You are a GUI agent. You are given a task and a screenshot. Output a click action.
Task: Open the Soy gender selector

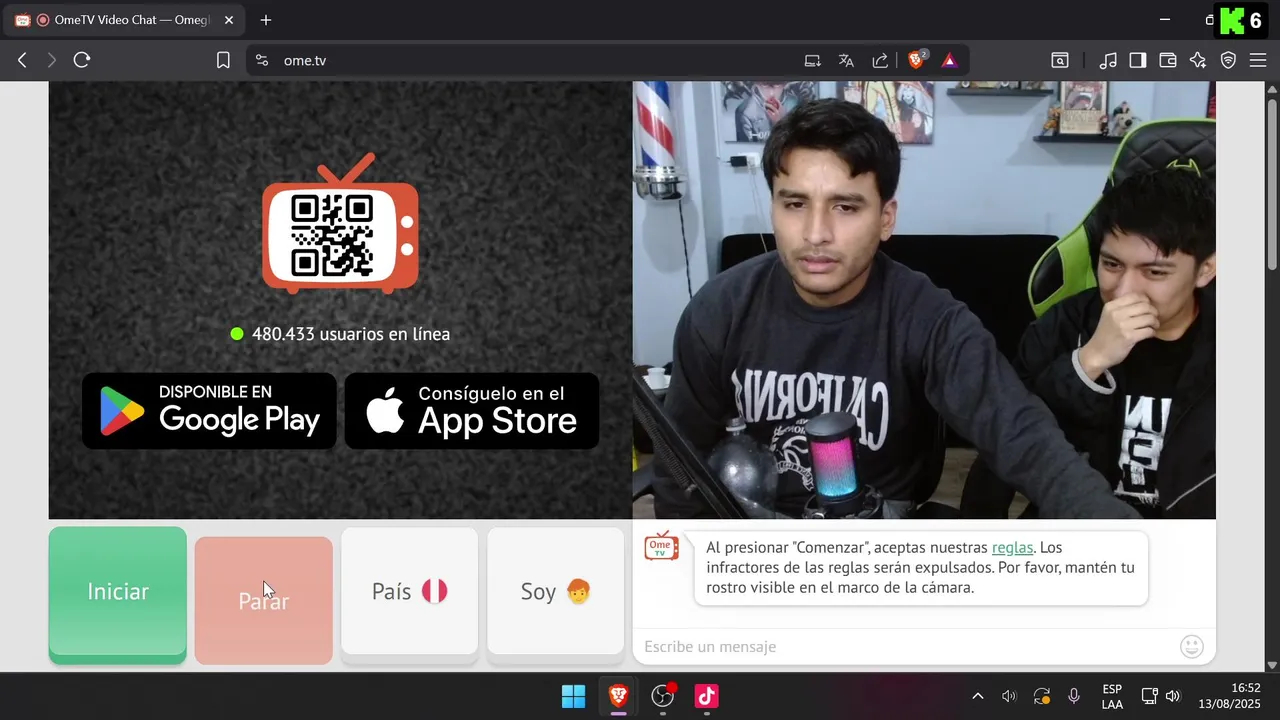(556, 594)
